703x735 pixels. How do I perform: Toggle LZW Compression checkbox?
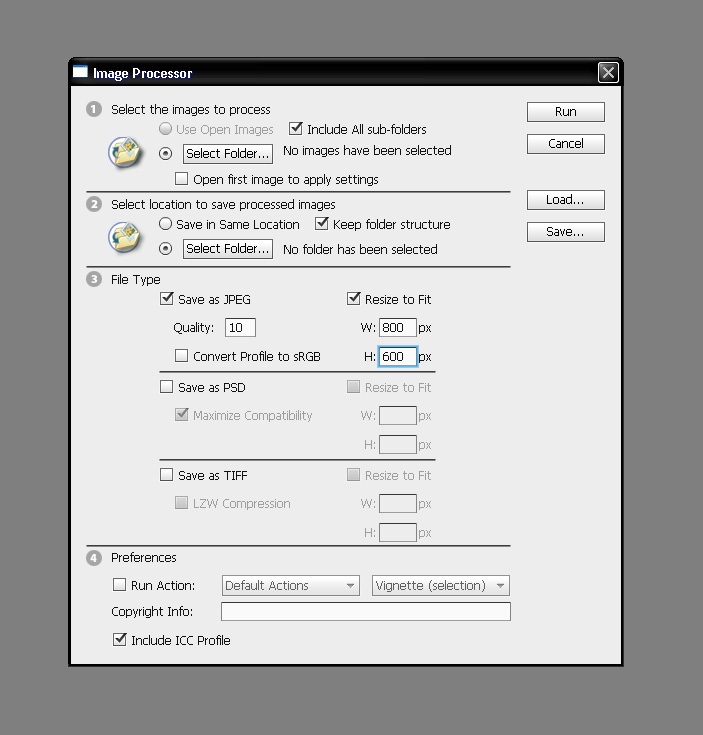[181, 503]
